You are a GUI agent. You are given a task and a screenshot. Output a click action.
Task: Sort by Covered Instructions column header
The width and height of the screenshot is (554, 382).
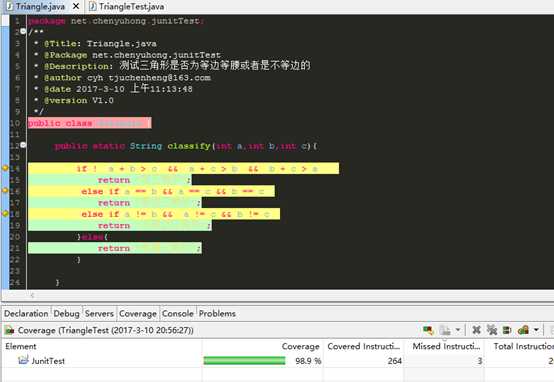[364, 346]
